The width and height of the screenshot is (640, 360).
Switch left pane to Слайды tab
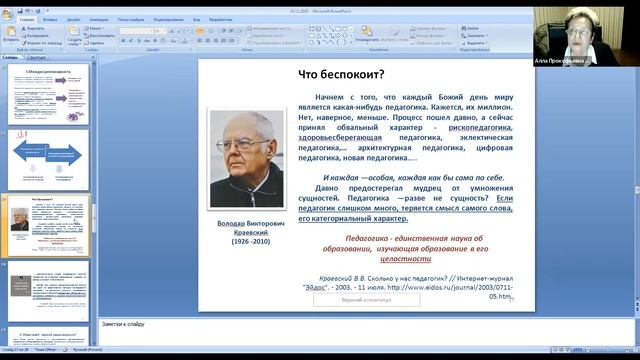point(11,58)
